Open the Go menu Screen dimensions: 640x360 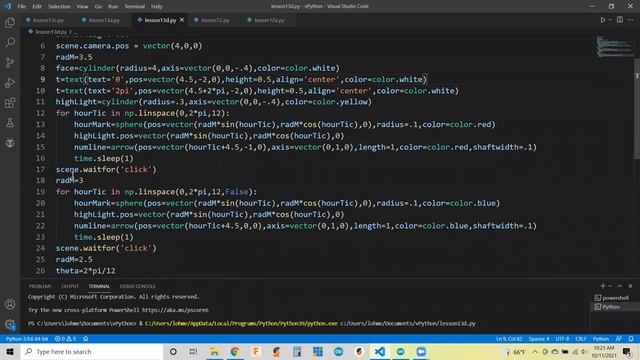pyautogui.click(x=98, y=7)
